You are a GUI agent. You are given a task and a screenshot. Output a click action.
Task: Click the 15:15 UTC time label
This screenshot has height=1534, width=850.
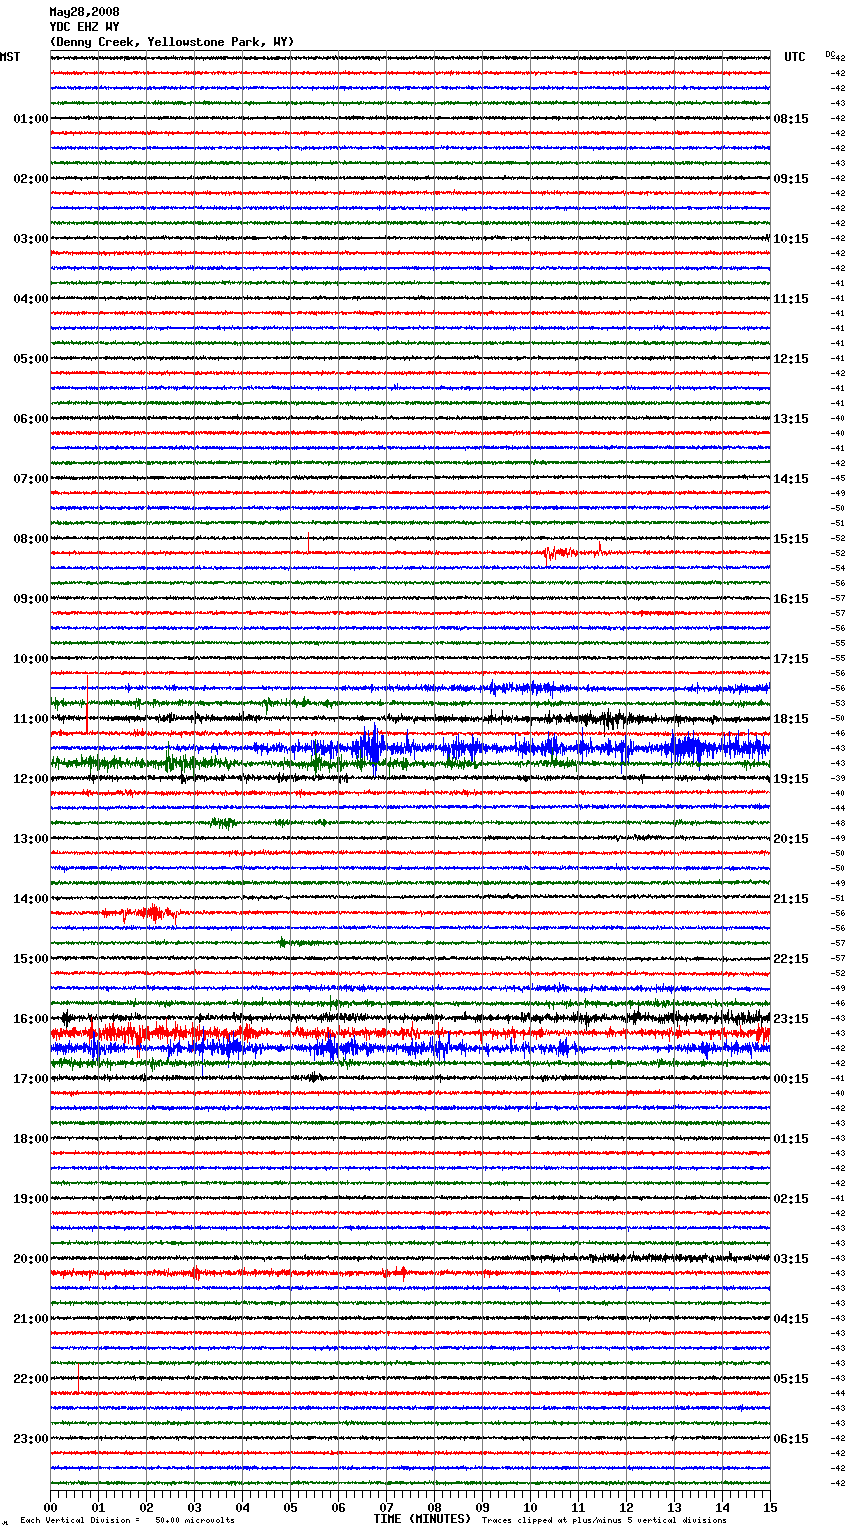pyautogui.click(x=791, y=539)
